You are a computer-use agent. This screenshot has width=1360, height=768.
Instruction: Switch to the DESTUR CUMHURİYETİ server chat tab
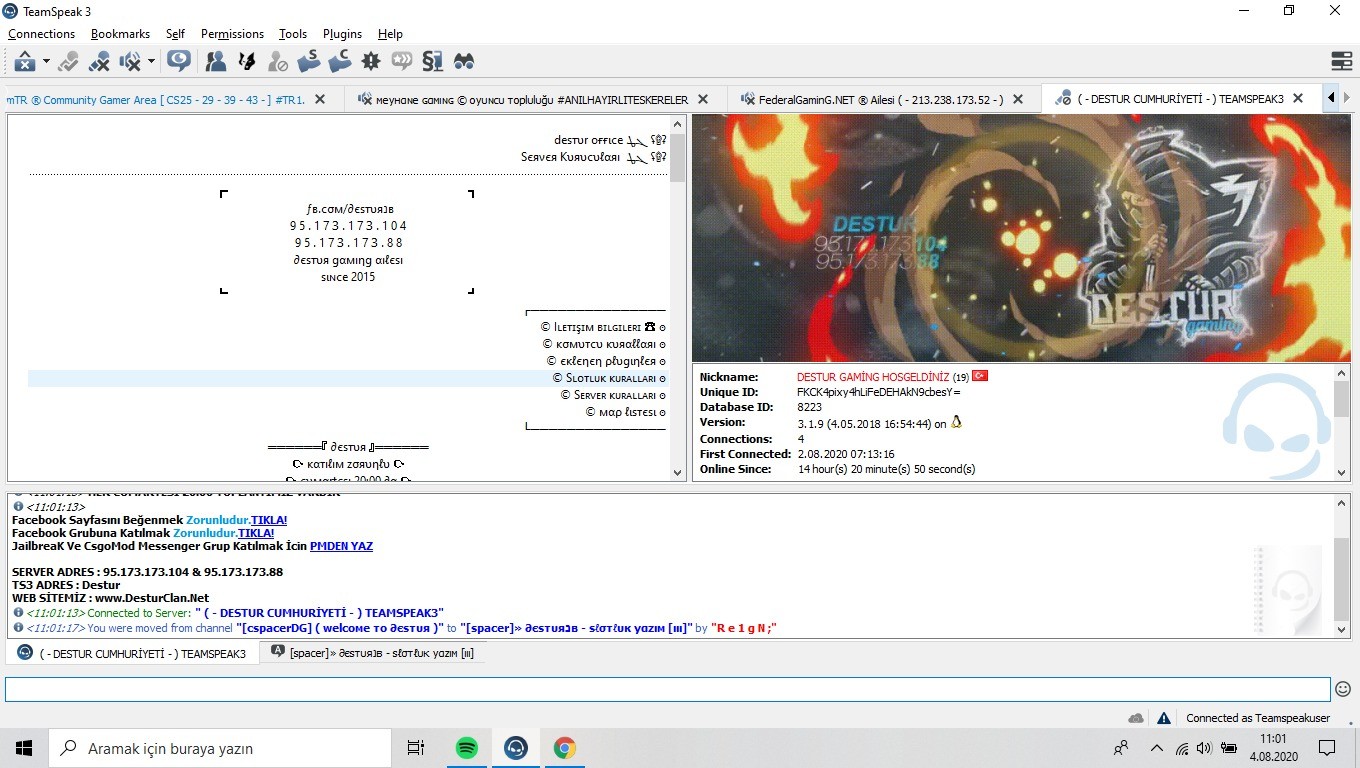133,653
